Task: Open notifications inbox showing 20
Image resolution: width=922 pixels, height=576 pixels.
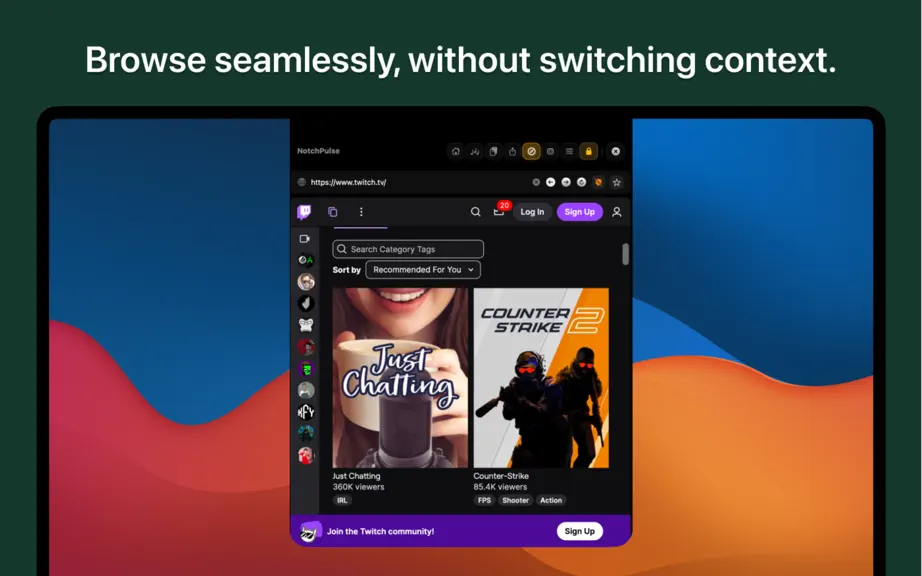Action: [499, 210]
